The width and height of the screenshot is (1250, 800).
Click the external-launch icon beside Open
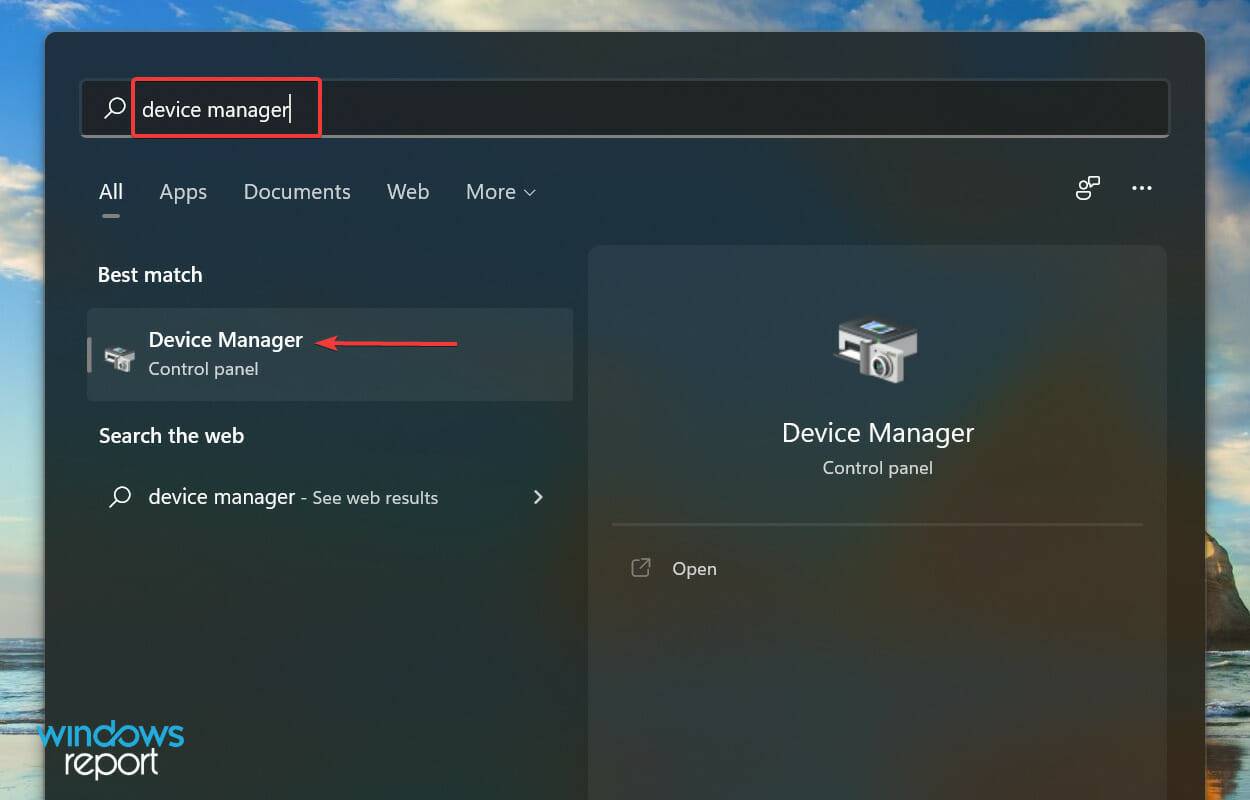point(640,567)
